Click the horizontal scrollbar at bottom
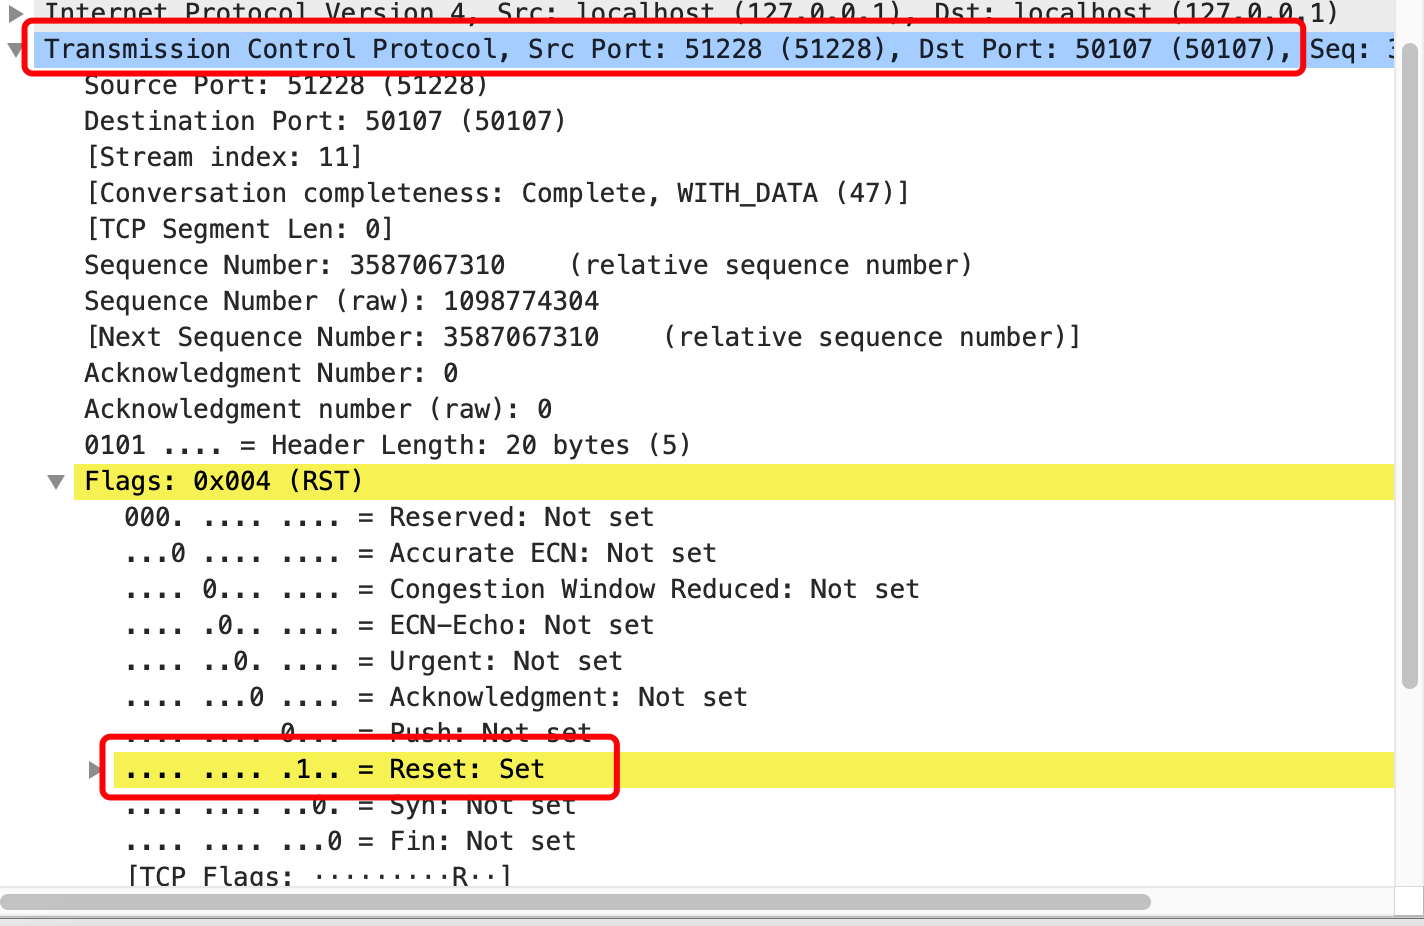 [x=575, y=902]
